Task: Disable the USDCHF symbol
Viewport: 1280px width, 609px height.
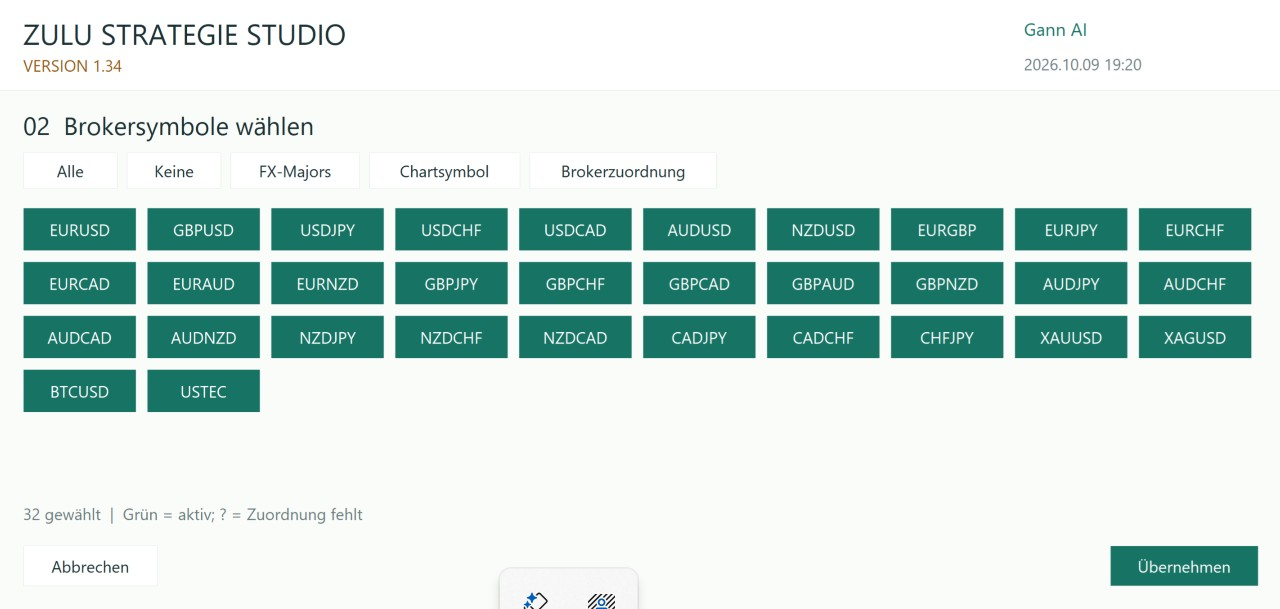Action: (452, 230)
